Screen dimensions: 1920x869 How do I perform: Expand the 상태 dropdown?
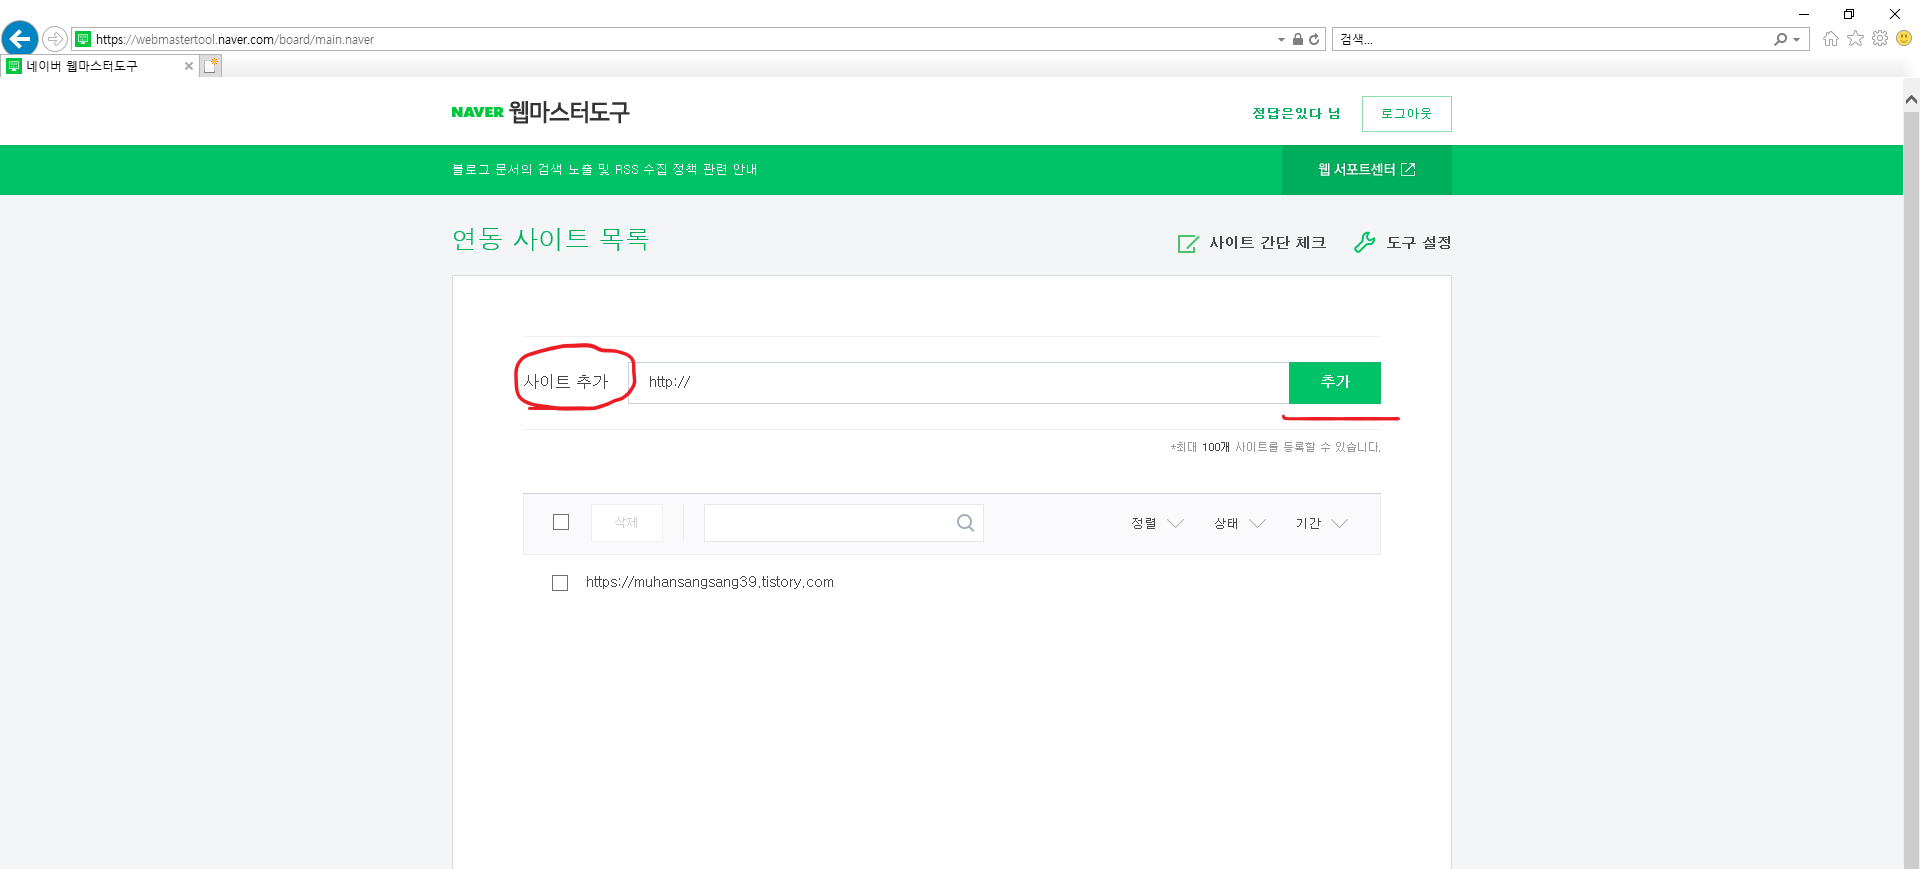(1240, 523)
